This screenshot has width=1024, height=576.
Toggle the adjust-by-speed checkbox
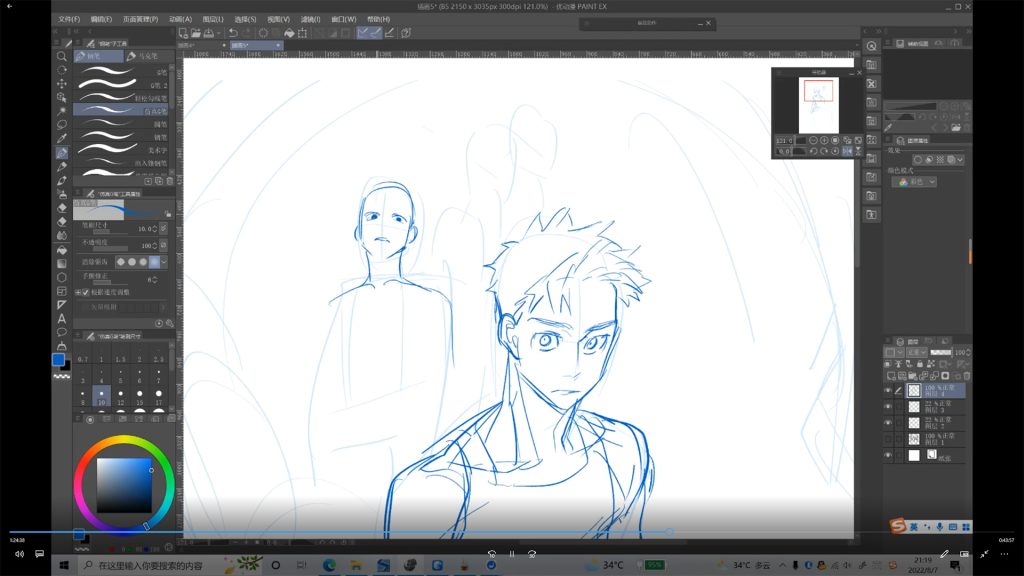[x=85, y=292]
